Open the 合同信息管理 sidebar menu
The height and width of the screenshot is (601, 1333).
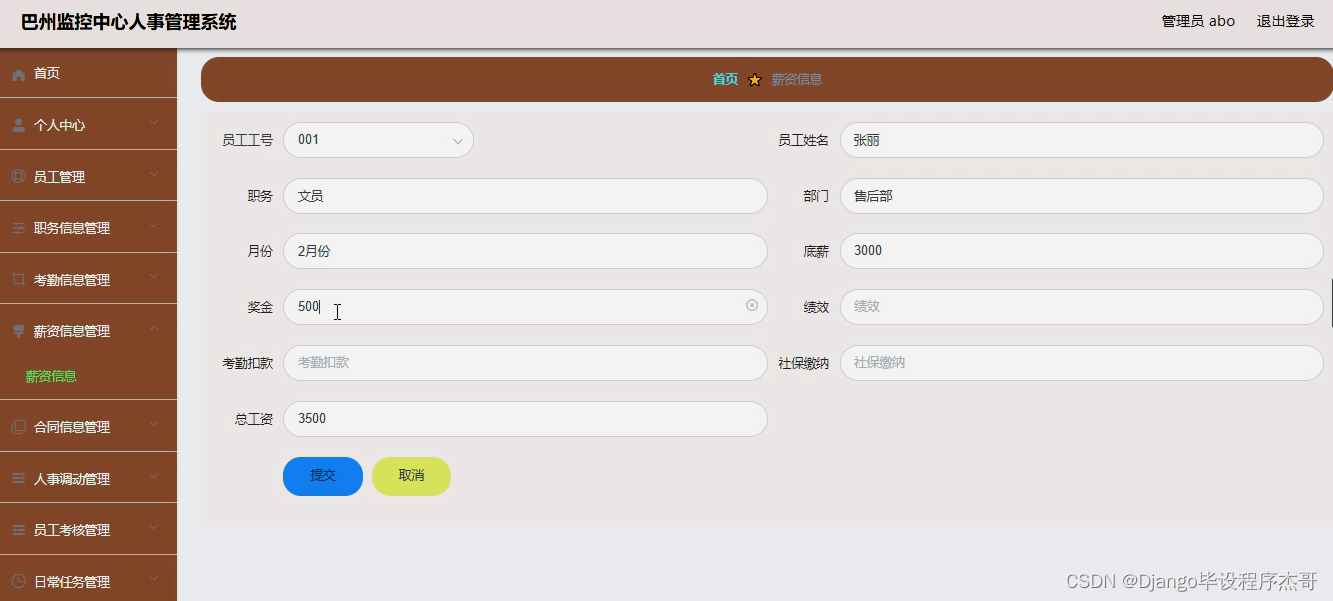tap(88, 427)
